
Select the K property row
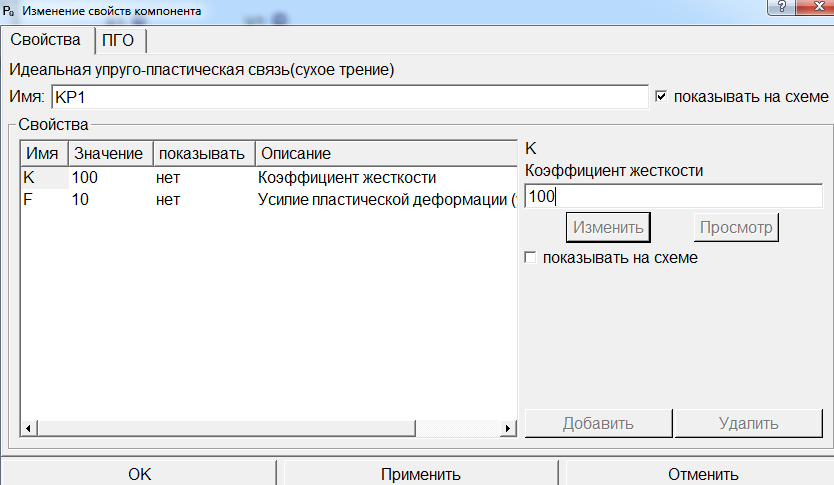[x=200, y=178]
